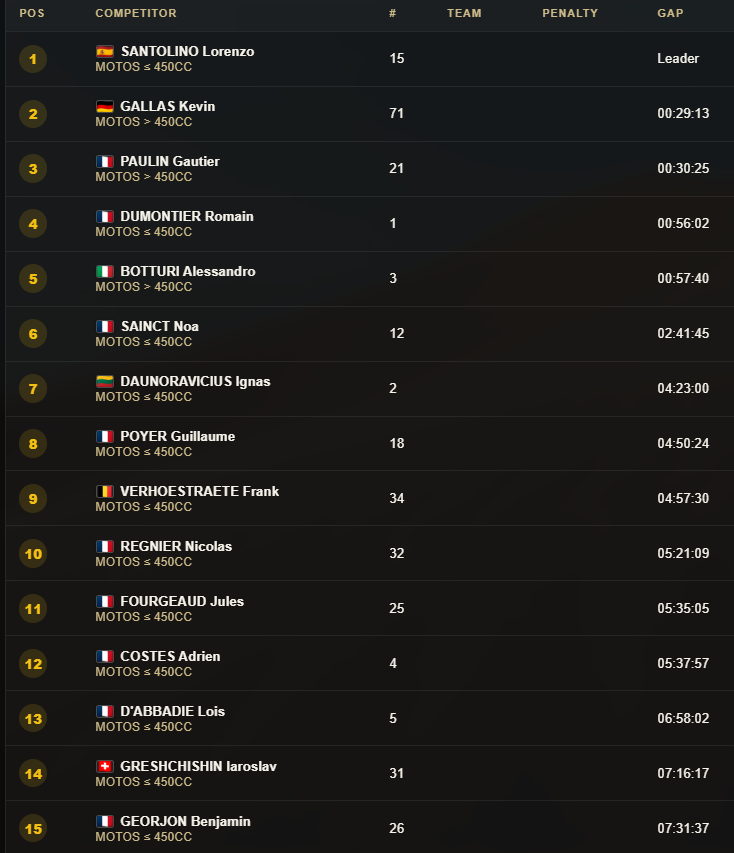This screenshot has width=734, height=853.
Task: Click gap time 07:31:37 for GEORJON
Action: (x=683, y=828)
